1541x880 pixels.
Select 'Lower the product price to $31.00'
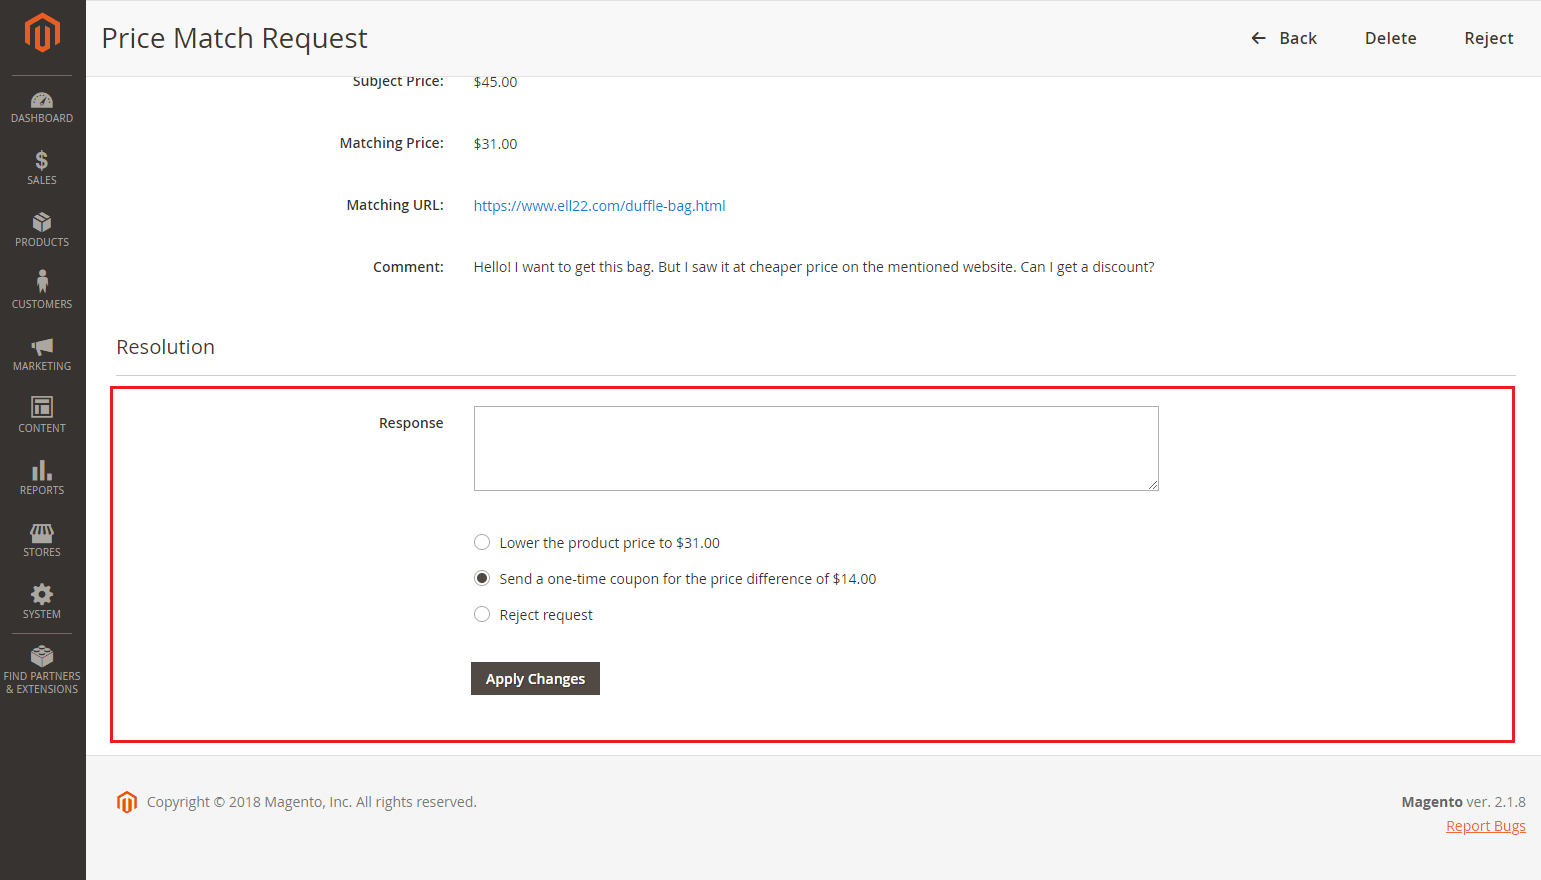point(482,541)
